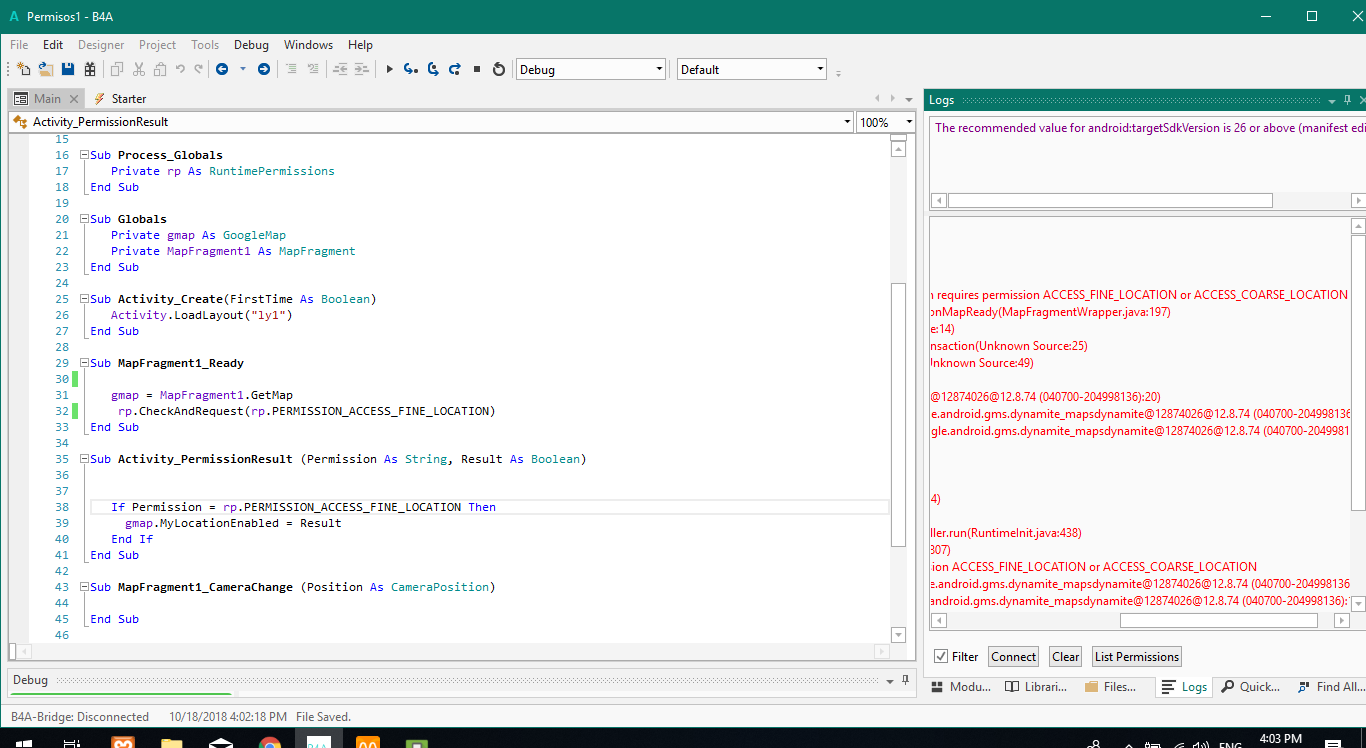
Task: Open the Default configuration dropdown
Action: click(x=820, y=69)
